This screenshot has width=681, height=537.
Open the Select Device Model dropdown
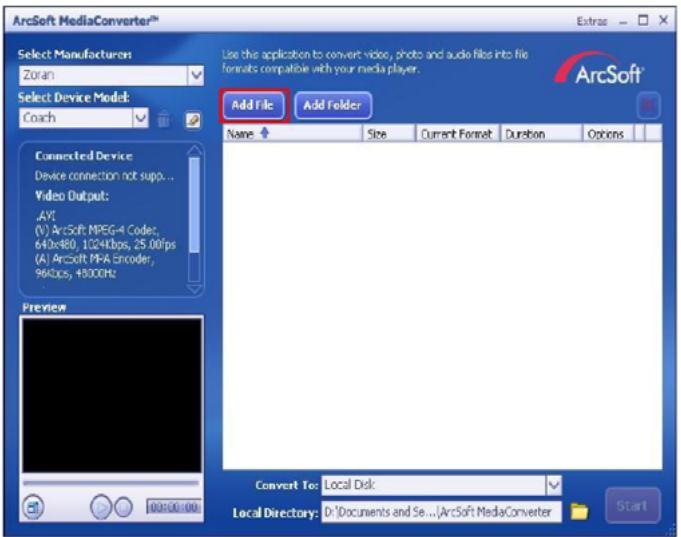point(140,118)
